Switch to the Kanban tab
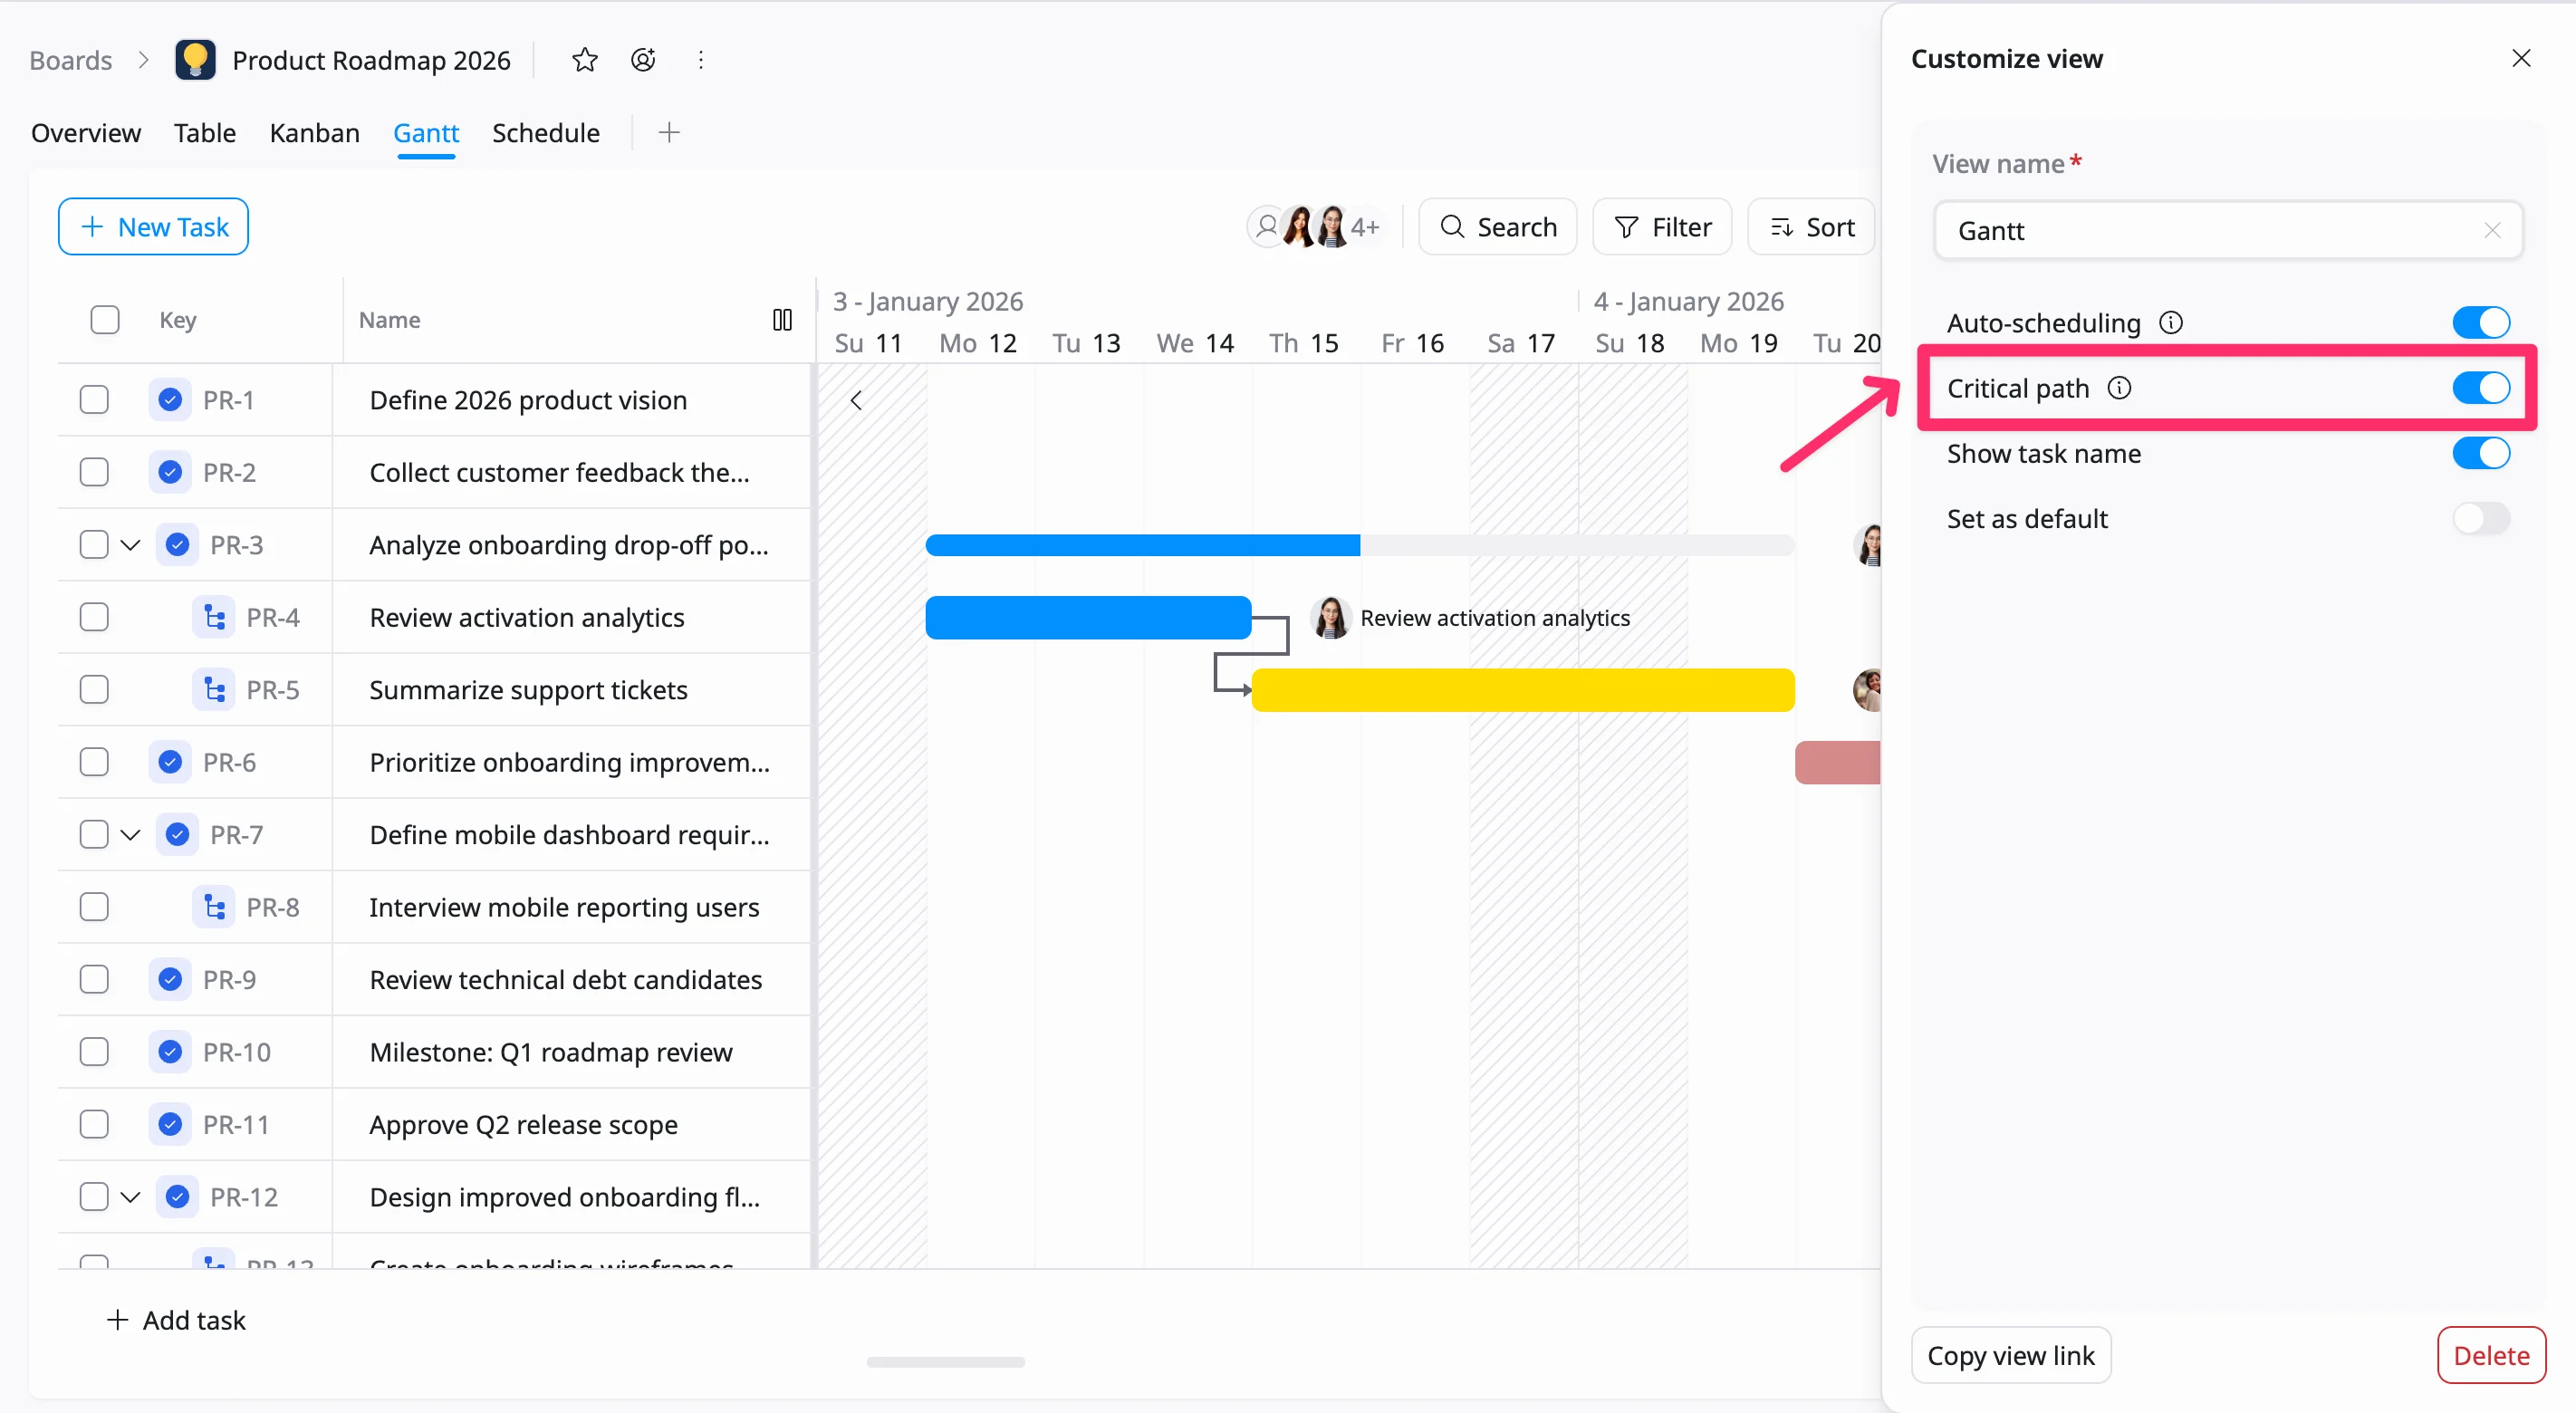The image size is (2576, 1413). (x=314, y=133)
